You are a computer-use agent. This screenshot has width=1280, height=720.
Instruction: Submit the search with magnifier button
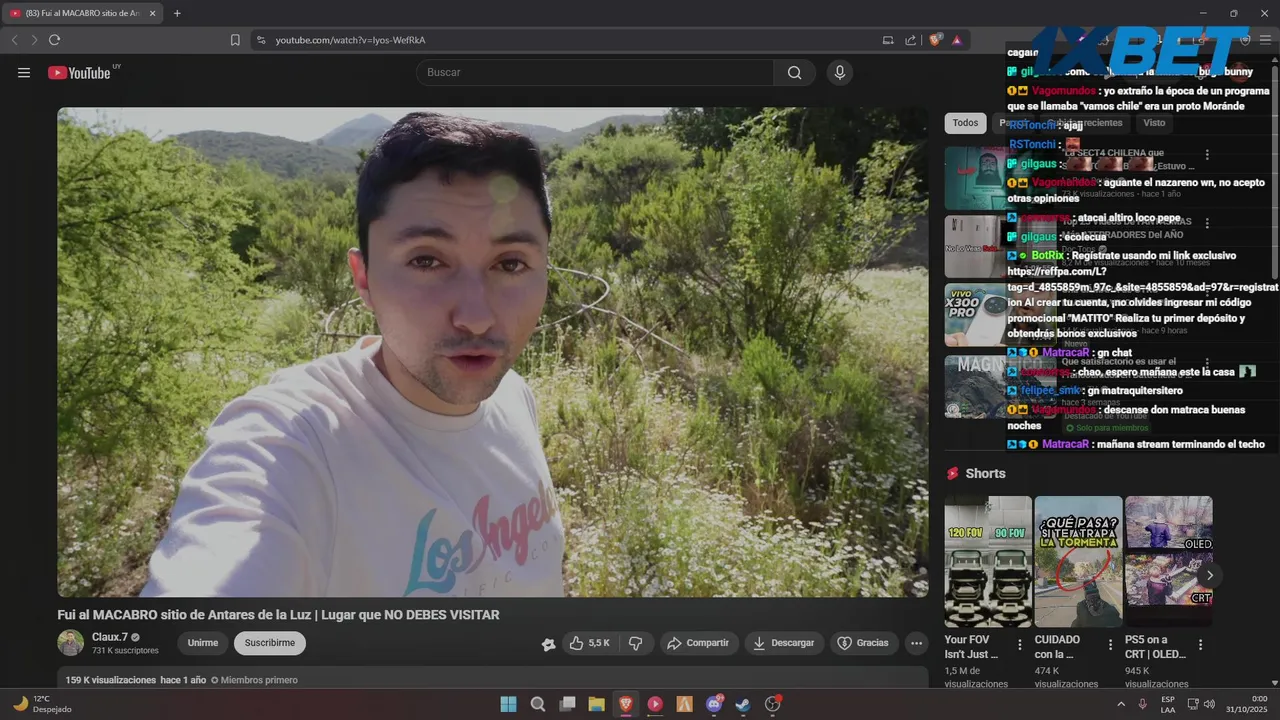pos(795,72)
